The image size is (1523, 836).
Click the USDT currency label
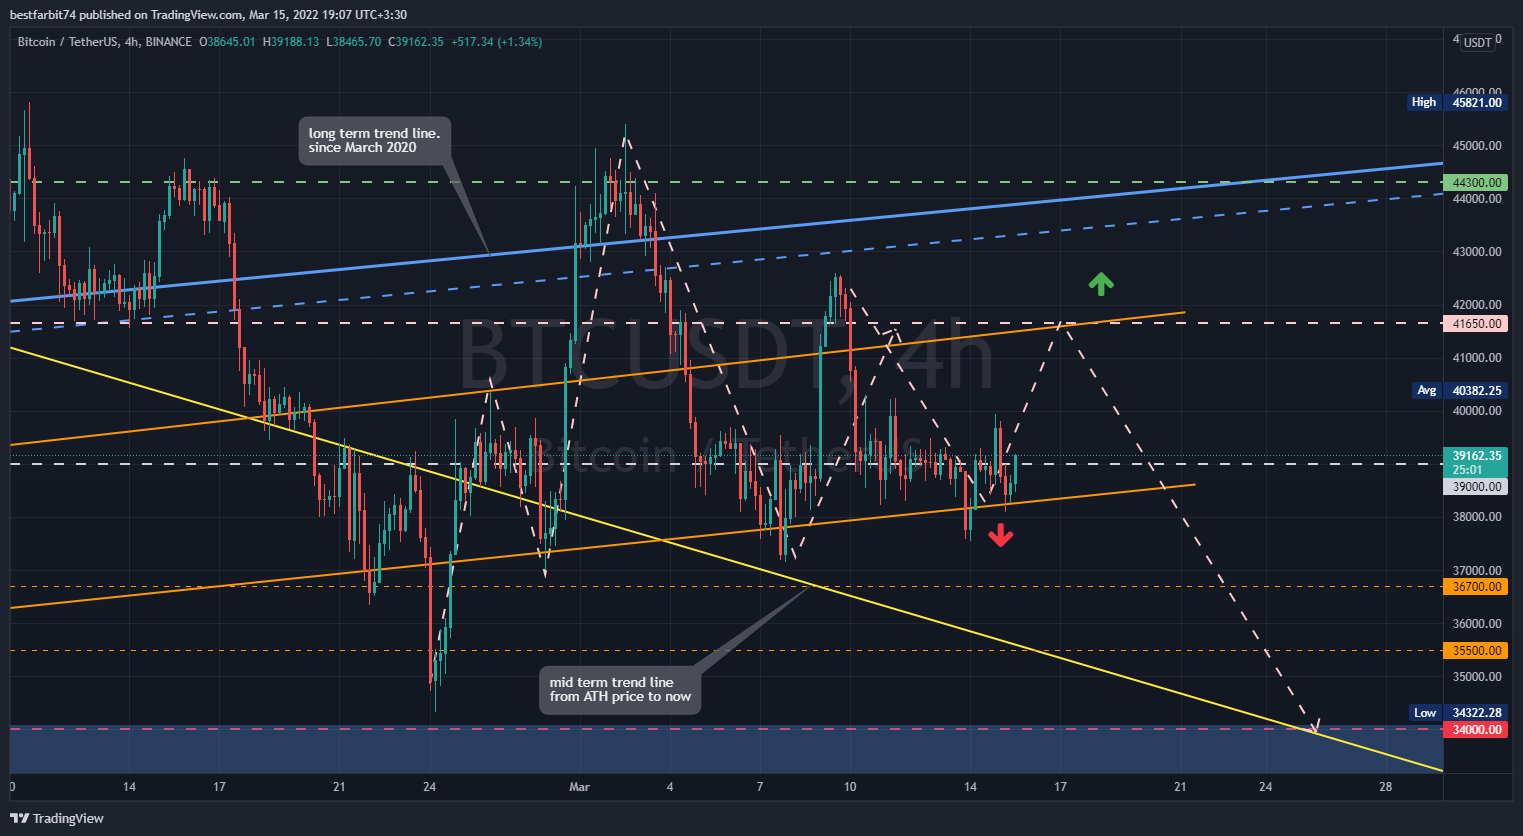click(x=1477, y=42)
